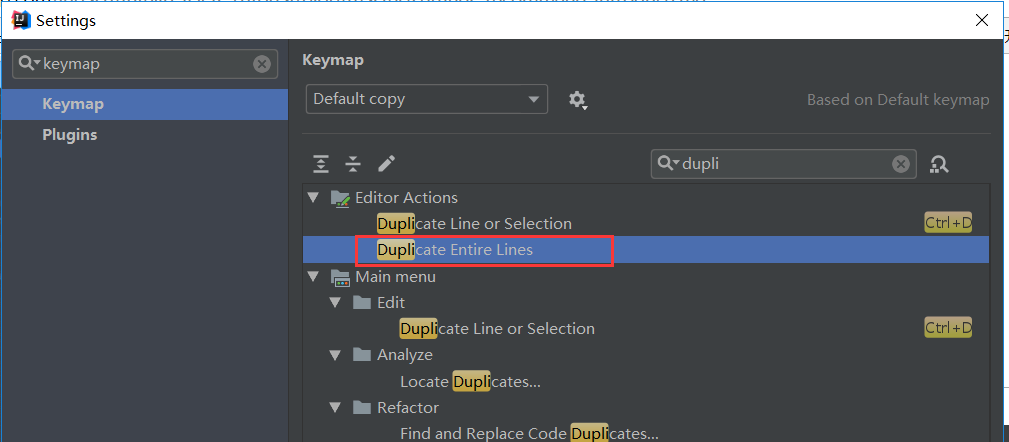
Task: Clear the 'dupli' action search field
Action: point(901,164)
